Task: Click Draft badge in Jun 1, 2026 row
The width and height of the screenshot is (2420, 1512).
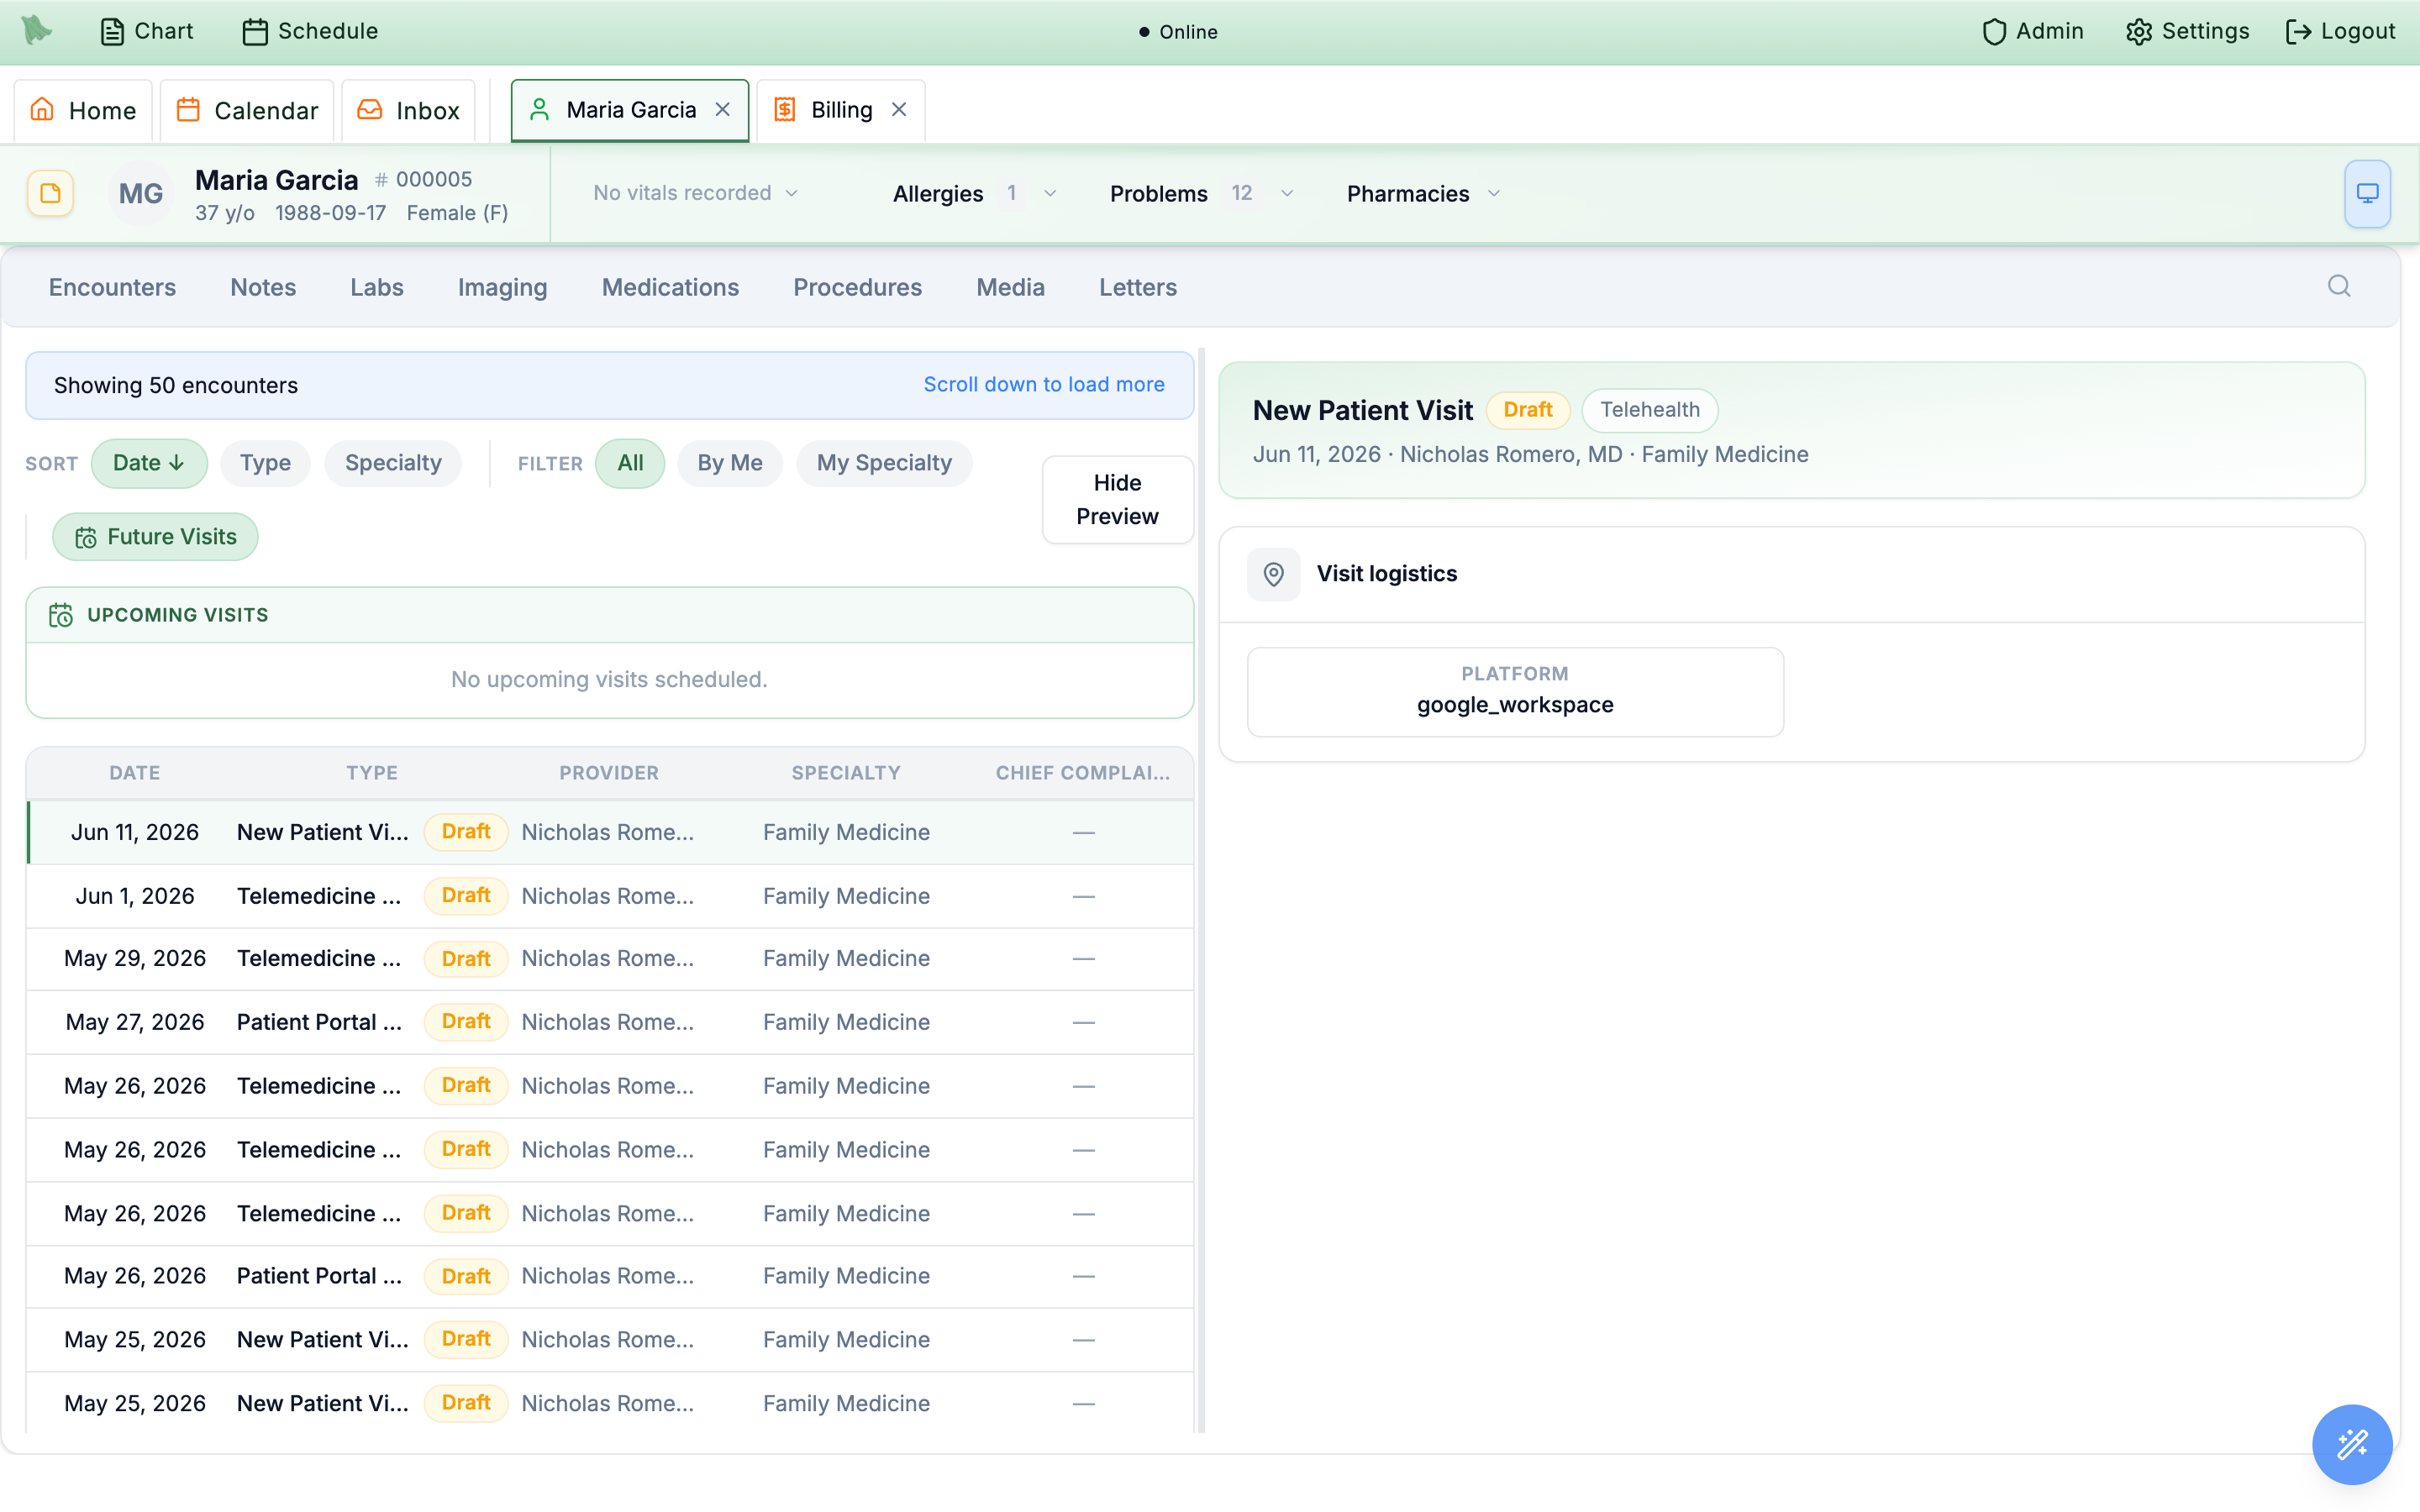Action: point(466,896)
